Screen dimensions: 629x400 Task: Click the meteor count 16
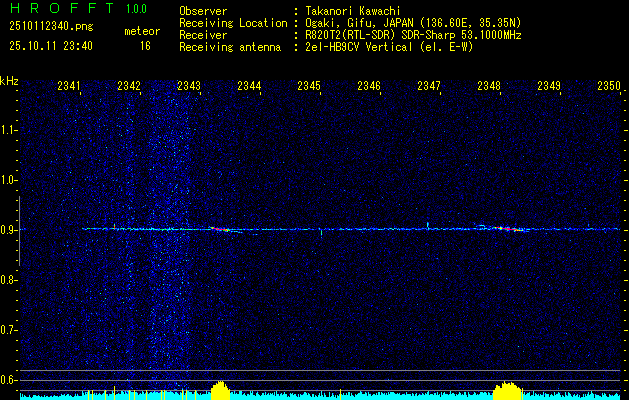click(145, 46)
